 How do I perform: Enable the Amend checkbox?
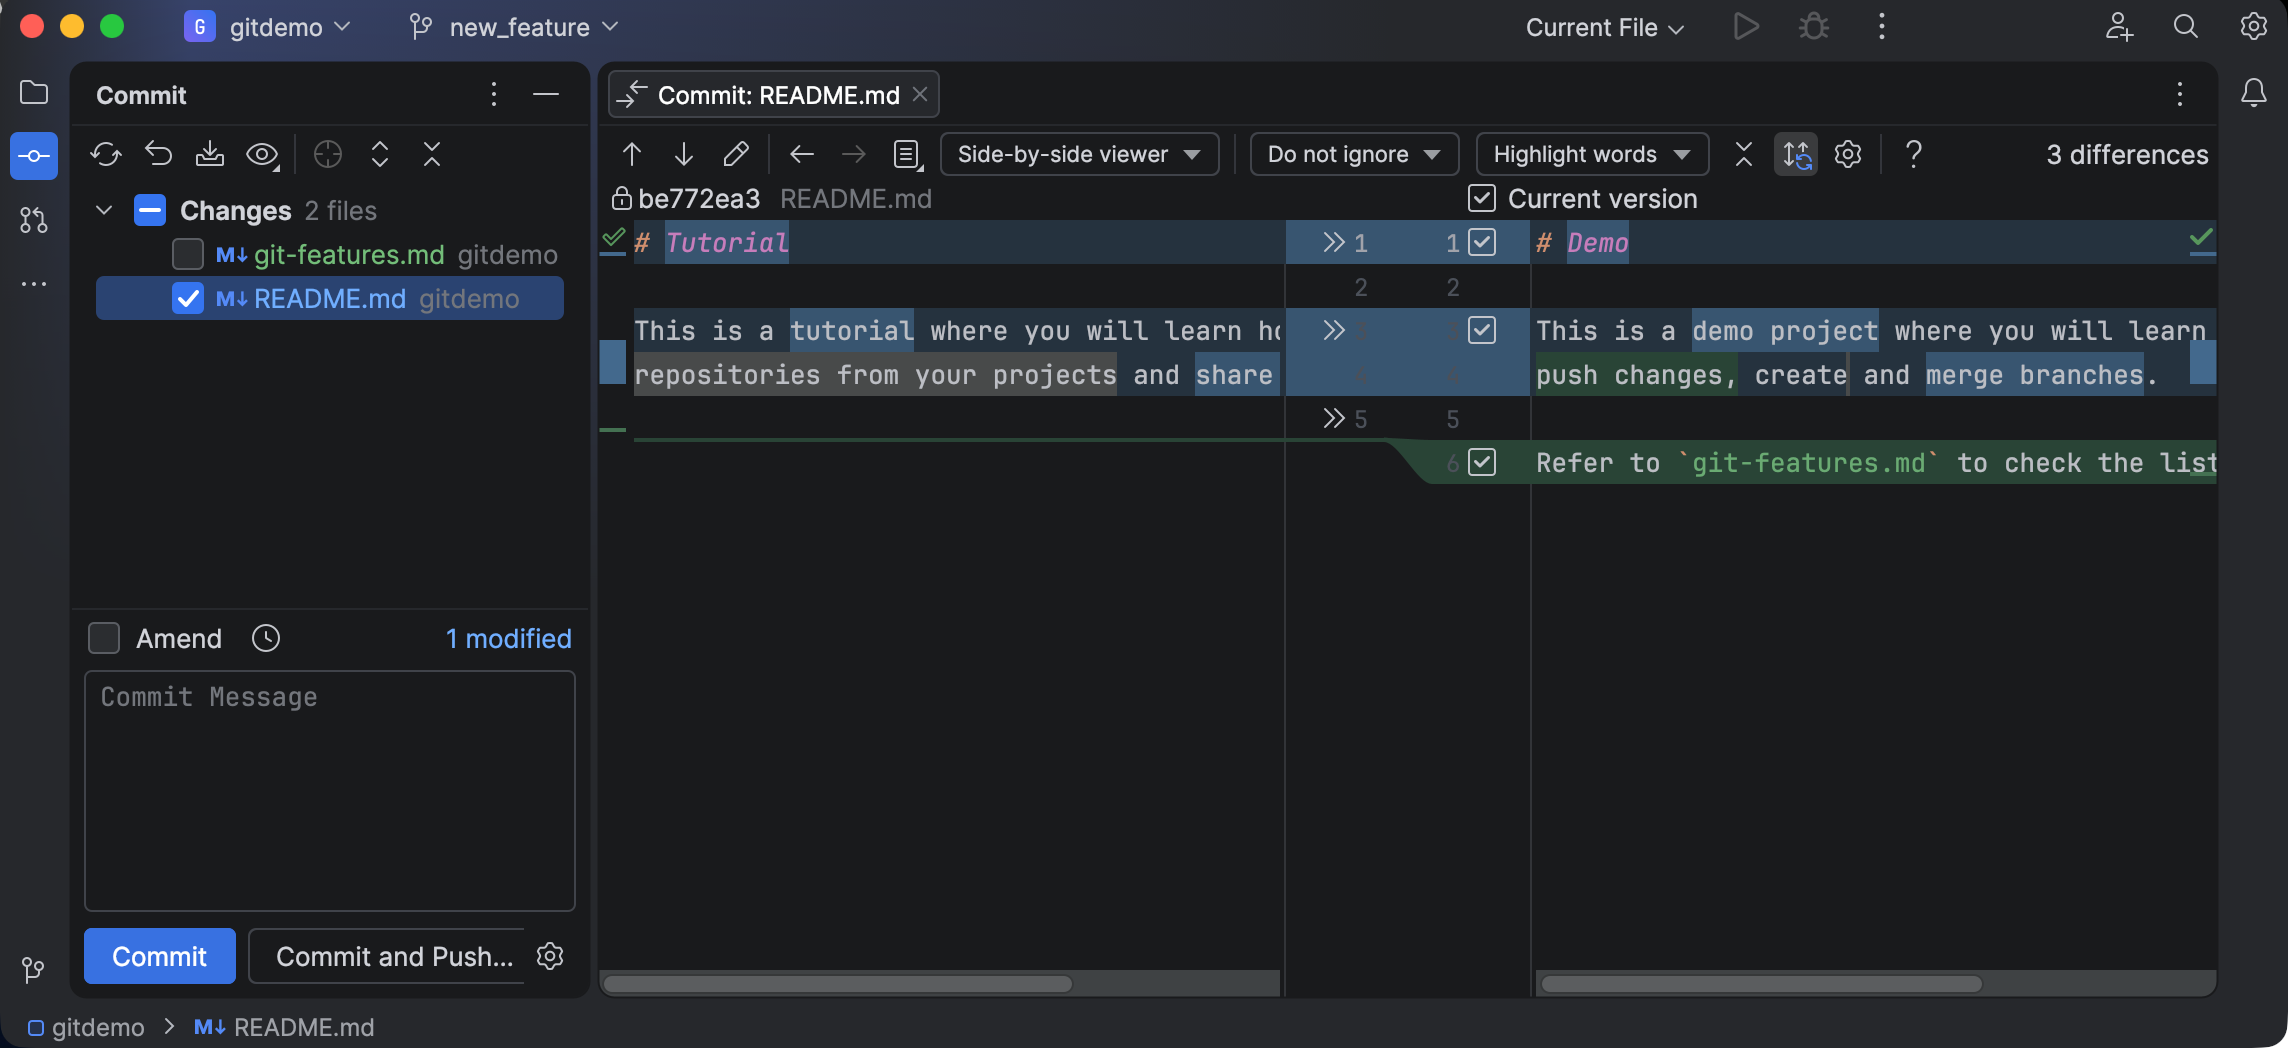104,638
